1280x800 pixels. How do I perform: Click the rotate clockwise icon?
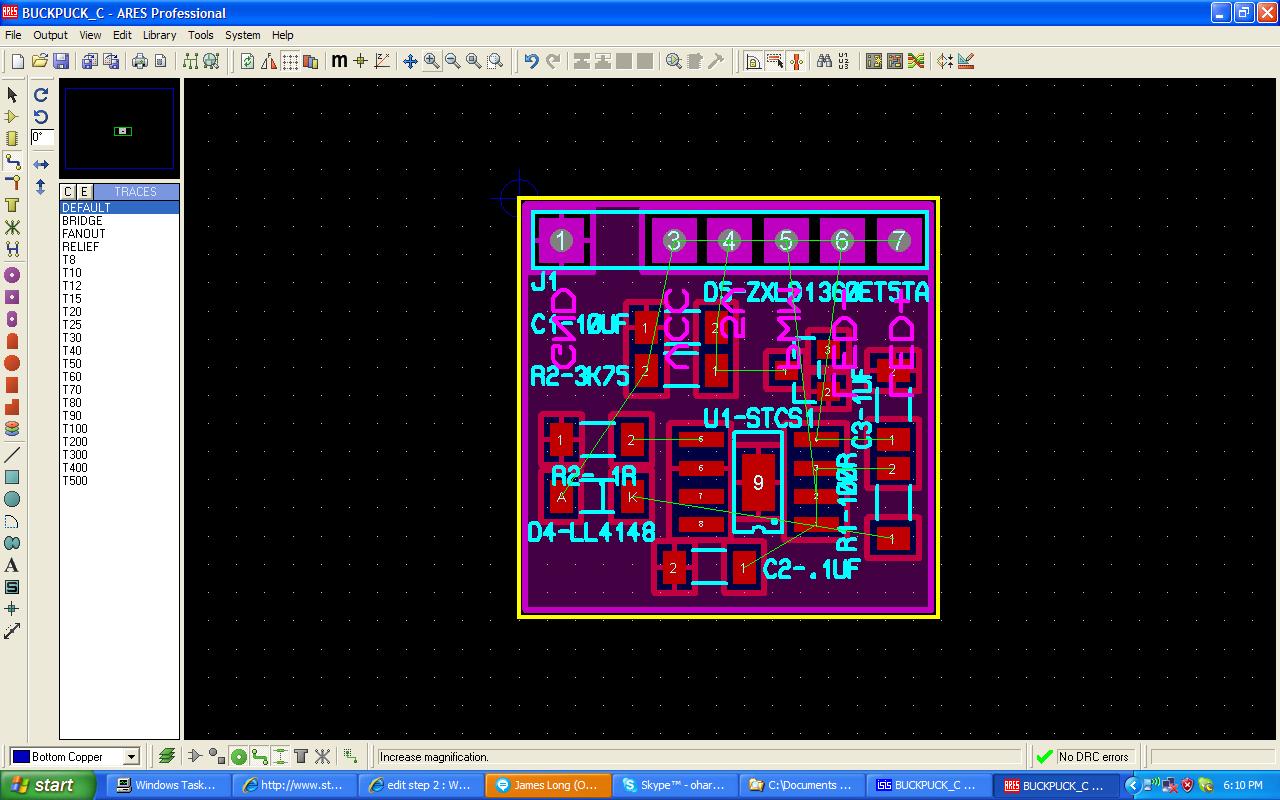point(41,95)
